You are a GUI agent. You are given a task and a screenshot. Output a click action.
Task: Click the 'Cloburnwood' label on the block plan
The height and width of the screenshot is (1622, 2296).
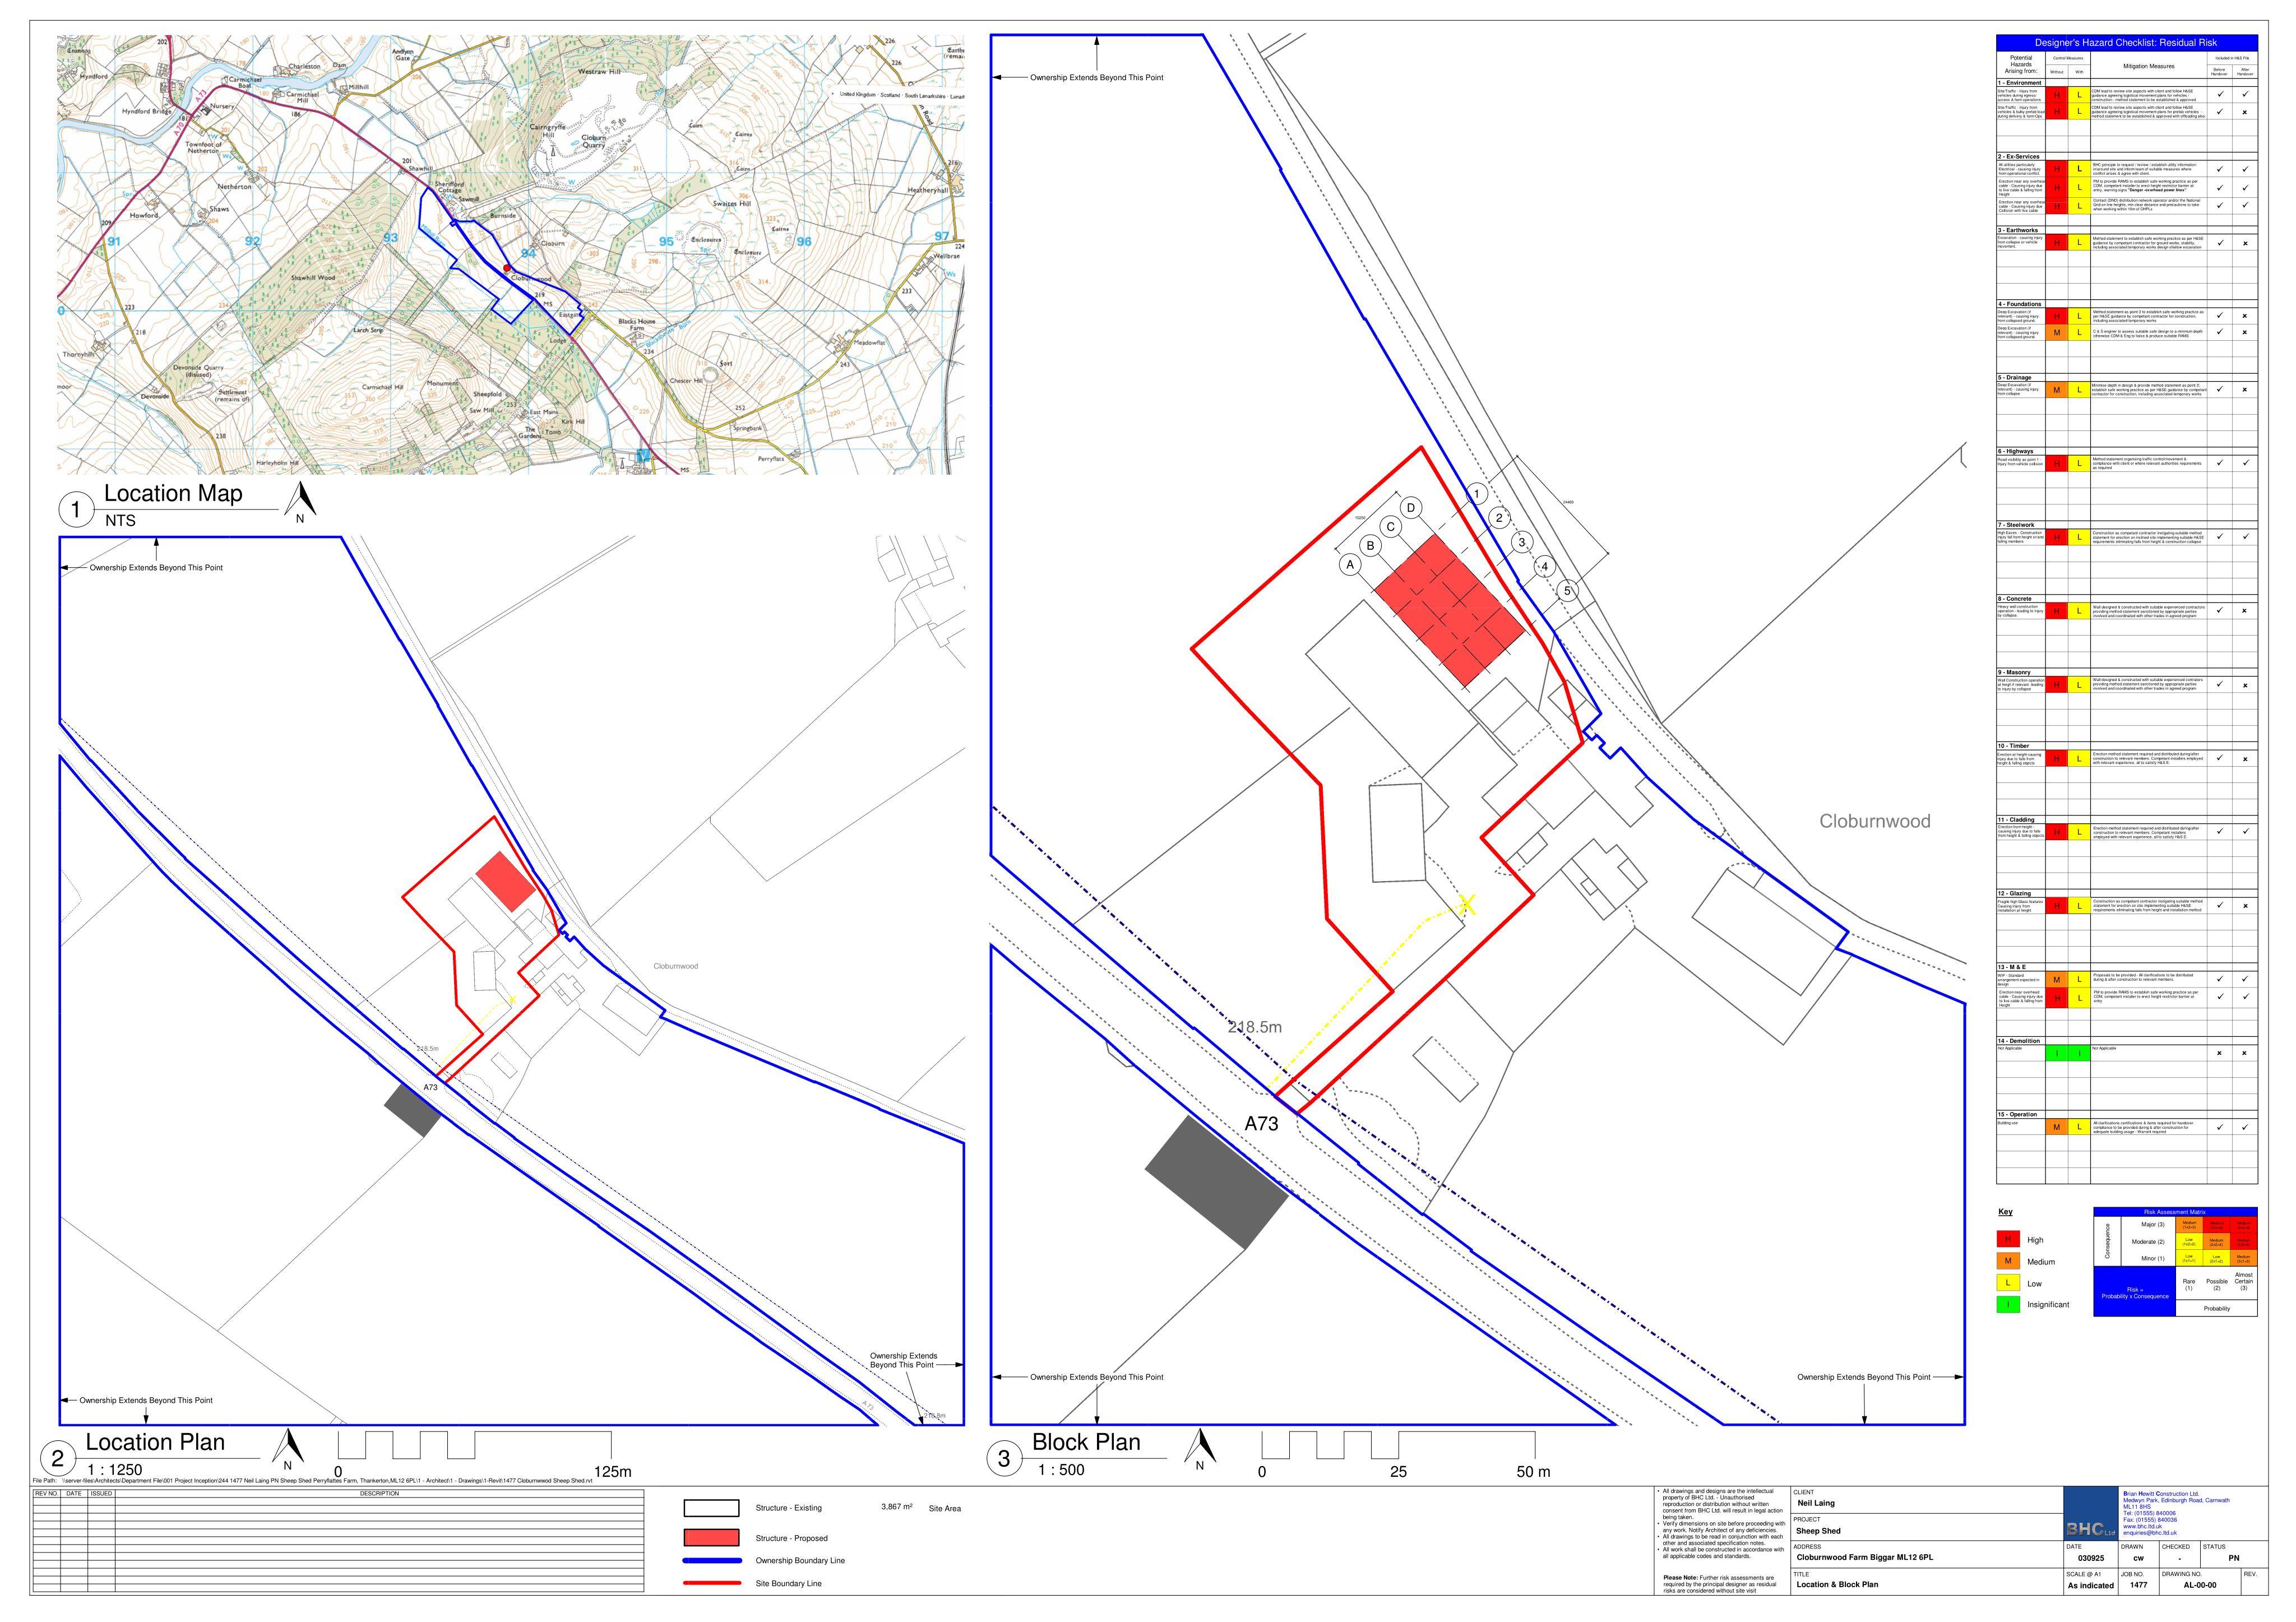point(1874,821)
